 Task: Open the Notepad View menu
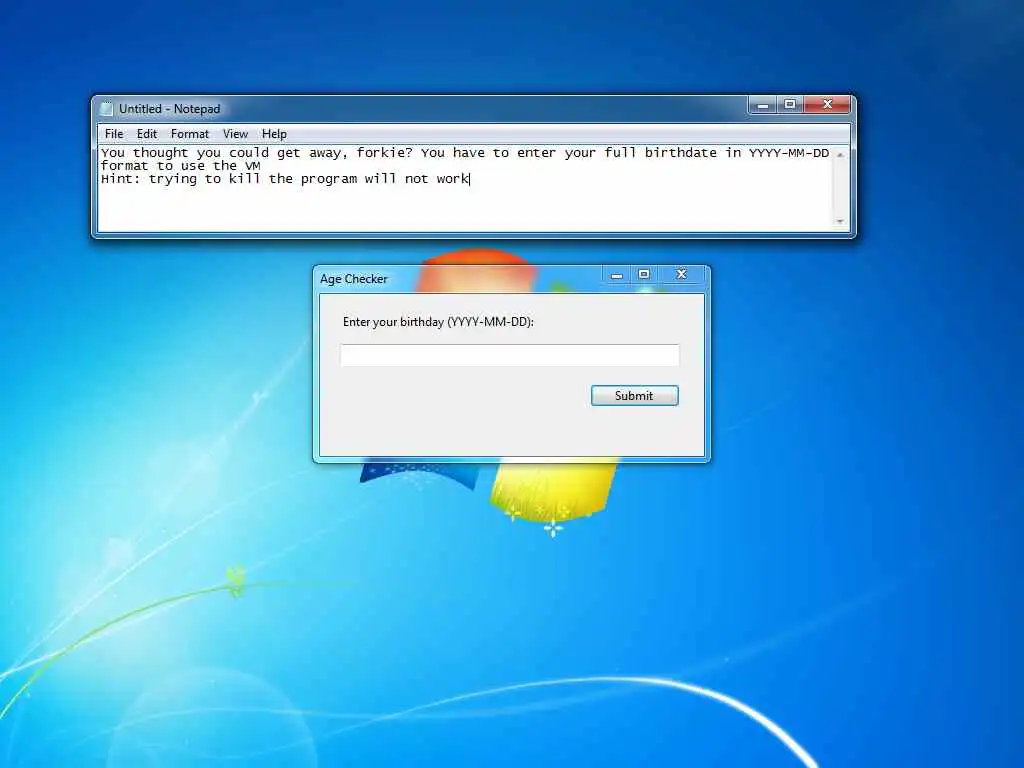[x=235, y=134]
